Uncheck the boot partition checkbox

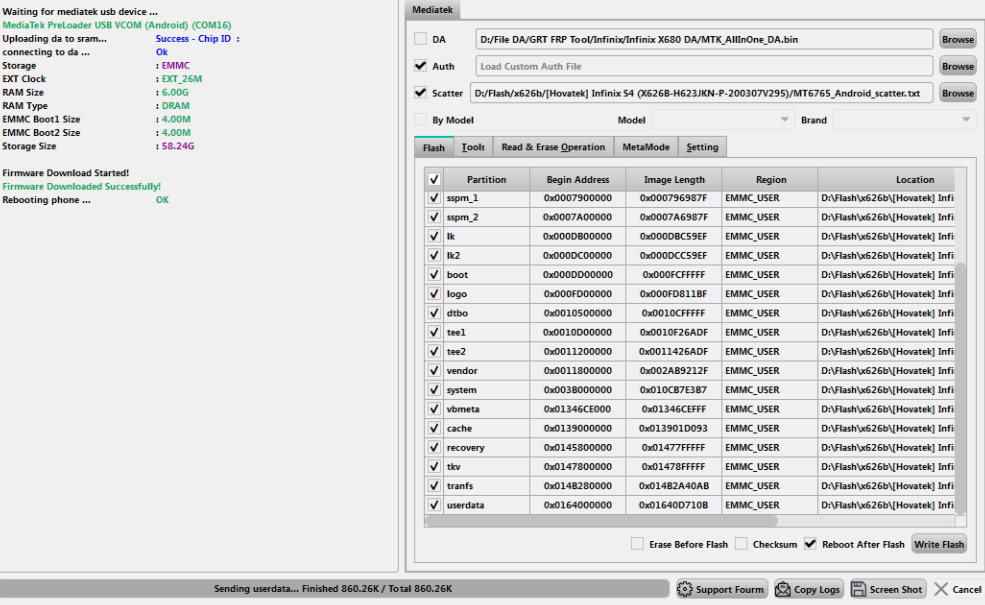[x=433, y=275]
